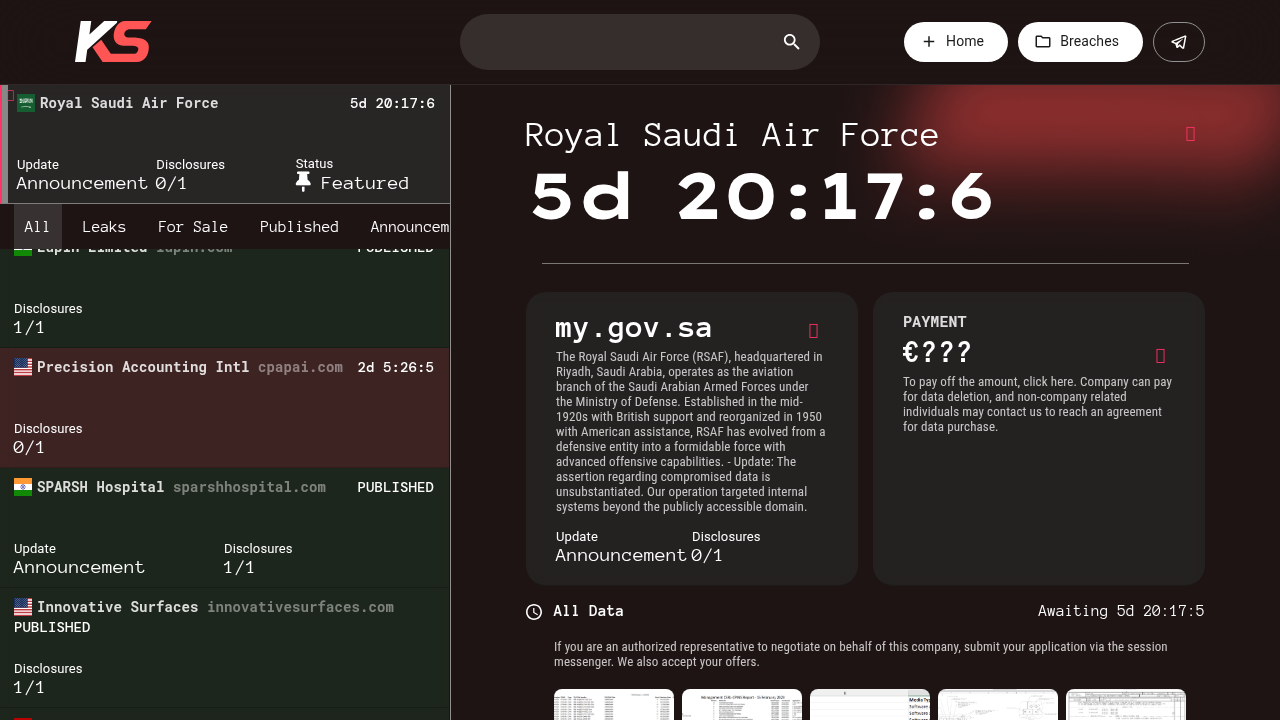Image resolution: width=1280 pixels, height=720 pixels.
Task: Click the €??? payment amount
Action: coord(937,353)
